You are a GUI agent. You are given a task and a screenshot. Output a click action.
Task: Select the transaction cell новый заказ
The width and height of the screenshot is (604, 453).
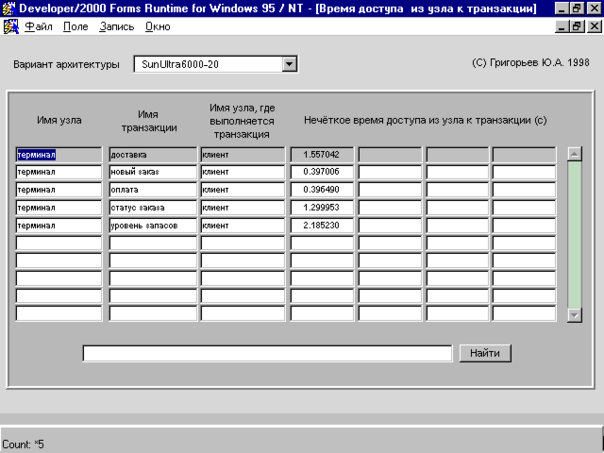click(x=153, y=172)
